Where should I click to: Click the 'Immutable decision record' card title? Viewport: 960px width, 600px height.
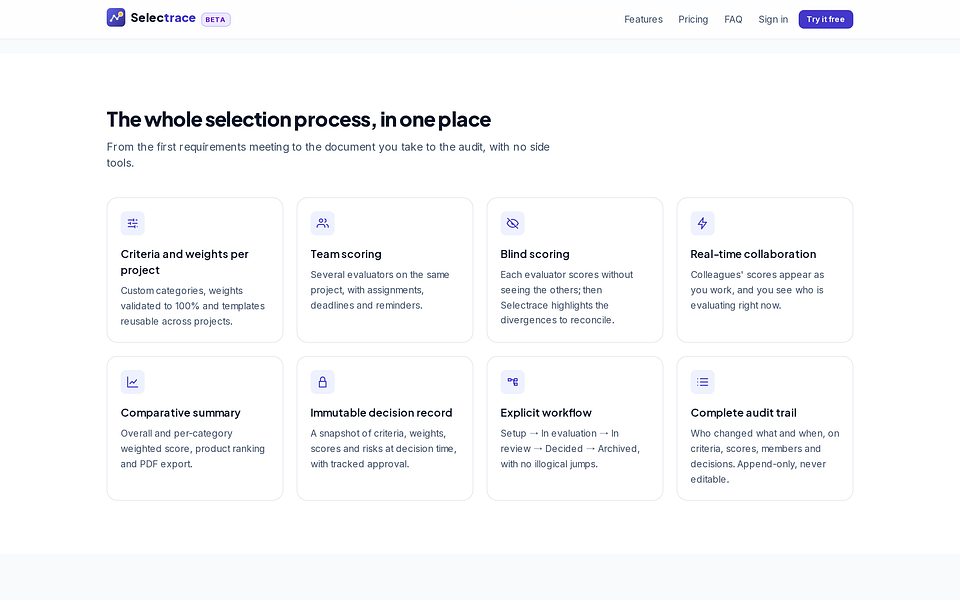[381, 413]
